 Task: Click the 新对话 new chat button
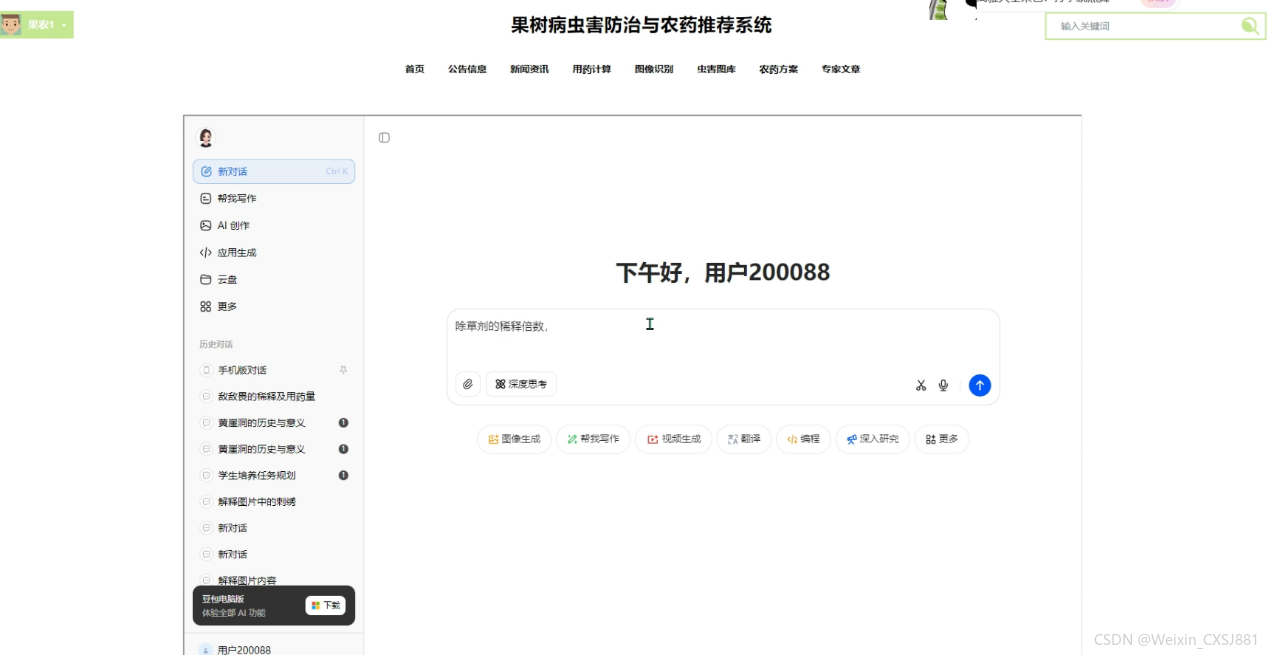click(x=273, y=171)
